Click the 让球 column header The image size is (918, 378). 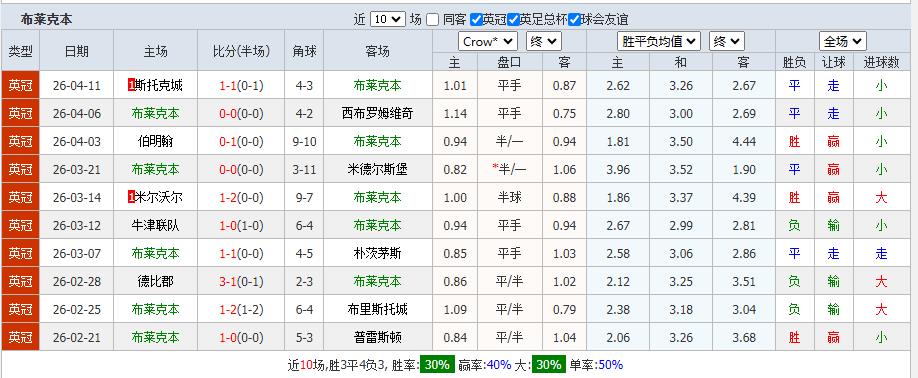pyautogui.click(x=834, y=62)
